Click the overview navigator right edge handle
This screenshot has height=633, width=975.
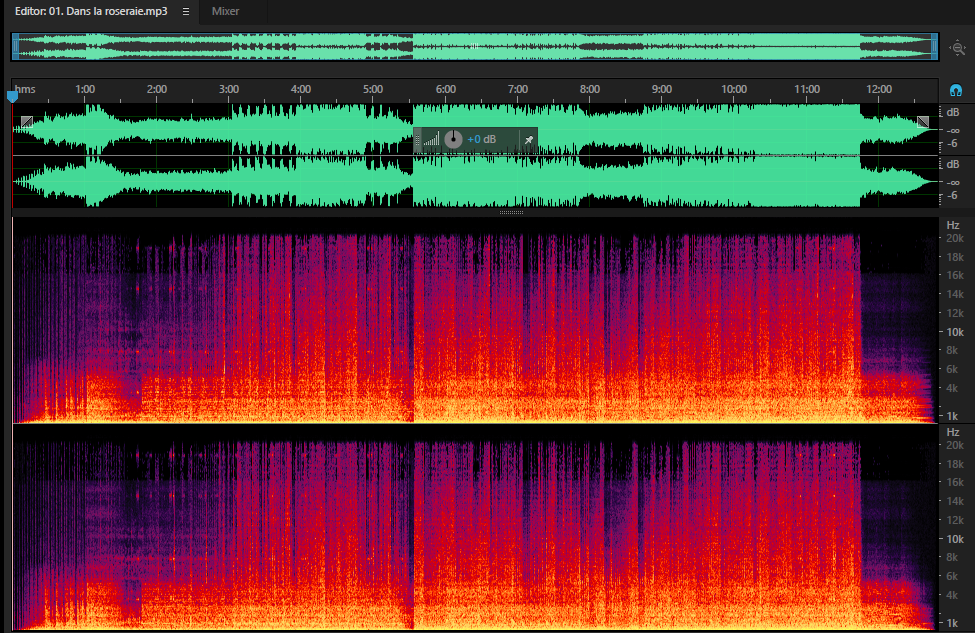coord(934,47)
